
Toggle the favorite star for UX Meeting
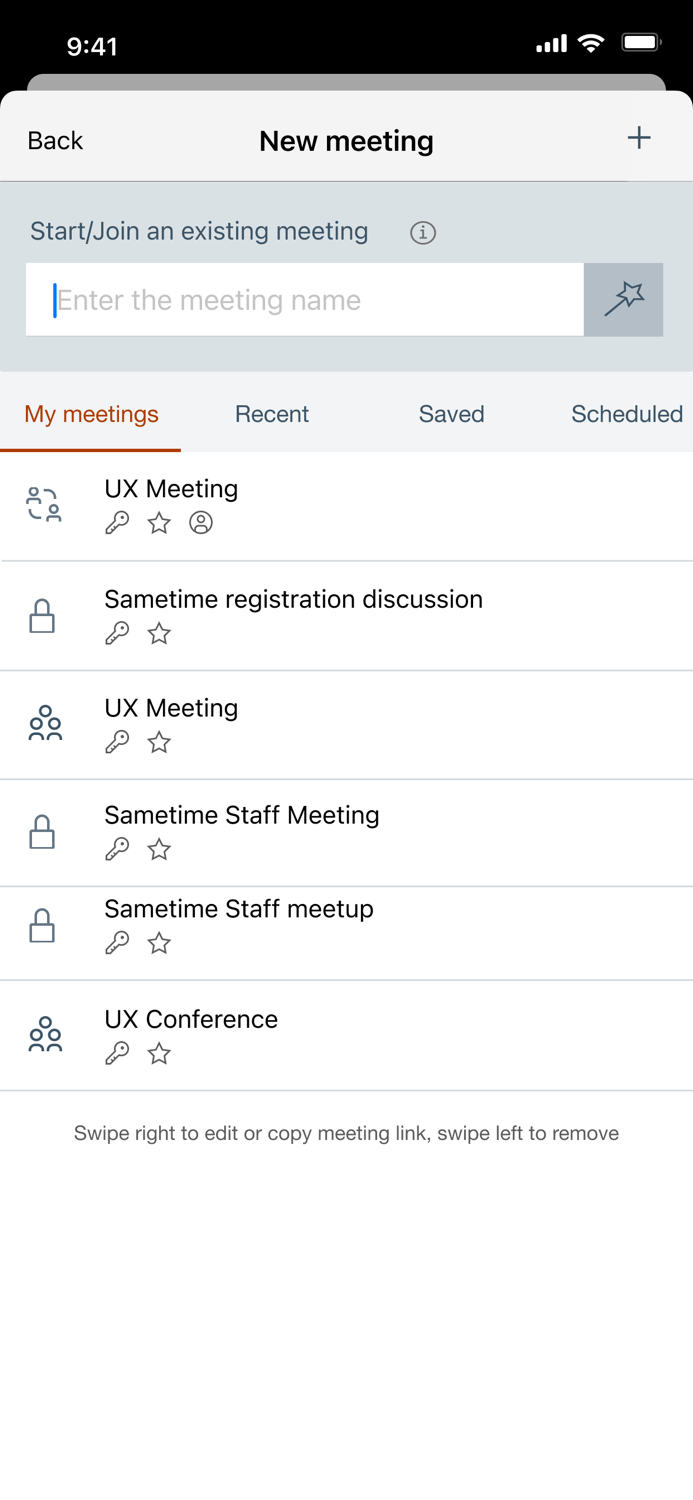[158, 522]
